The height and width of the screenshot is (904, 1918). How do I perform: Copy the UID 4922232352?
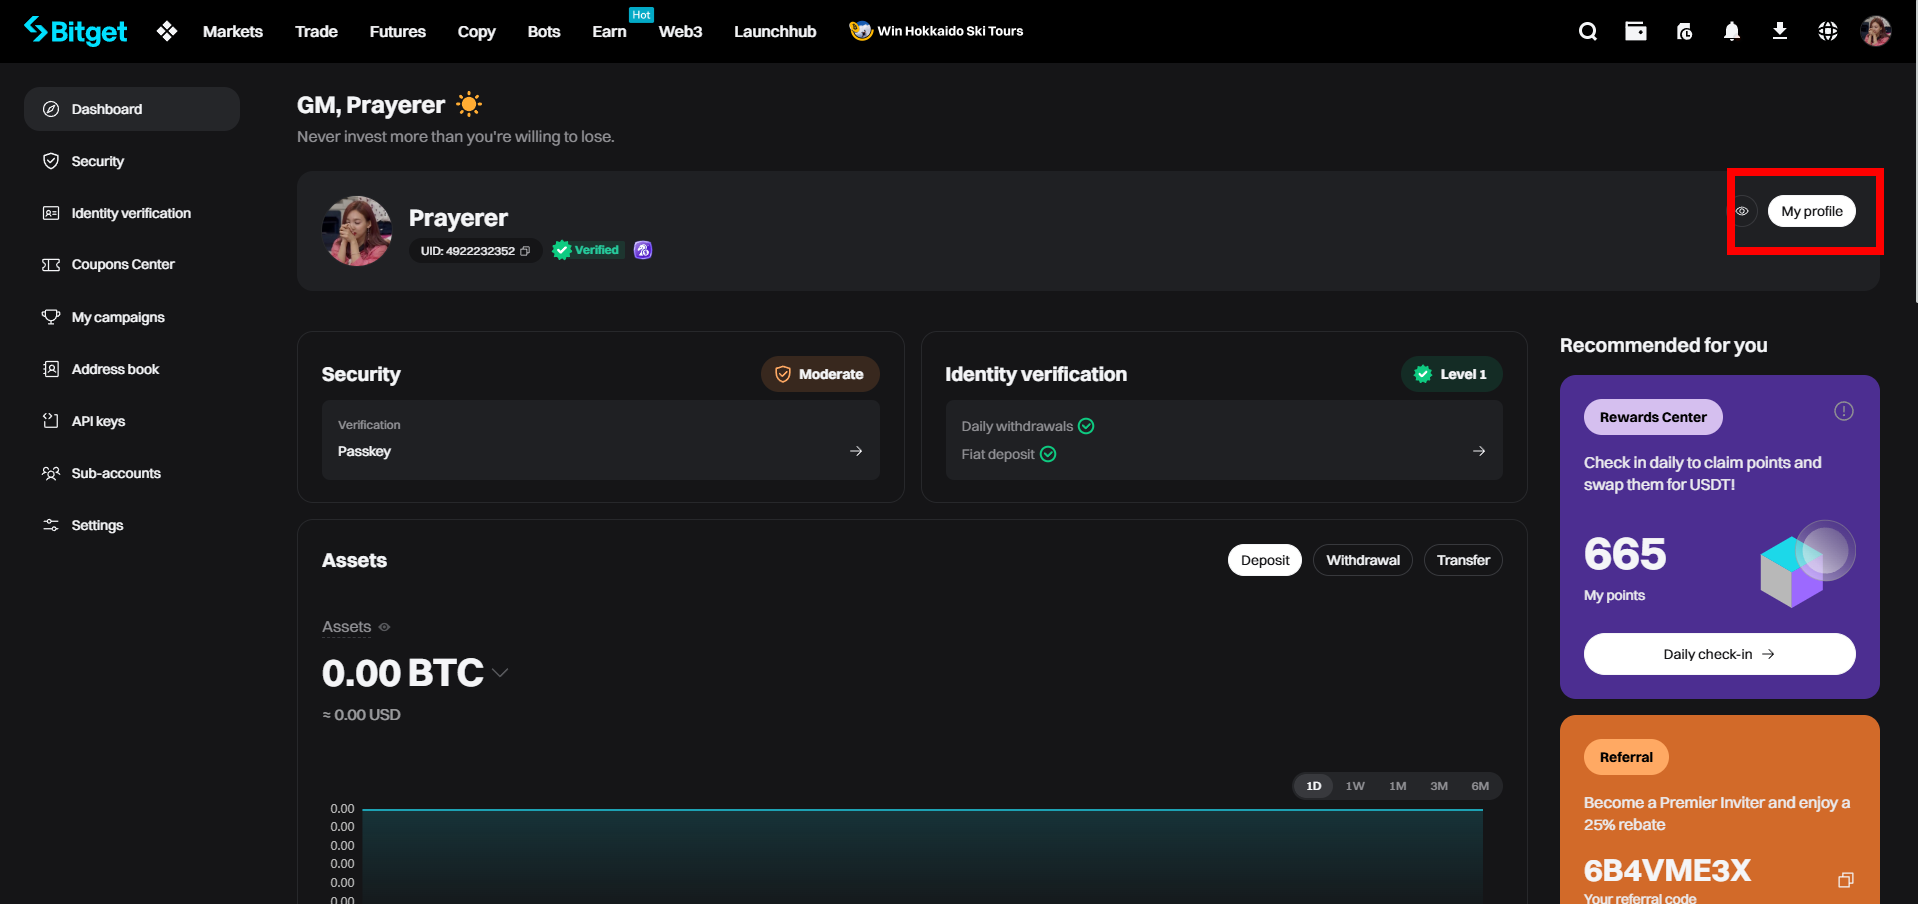(x=525, y=251)
